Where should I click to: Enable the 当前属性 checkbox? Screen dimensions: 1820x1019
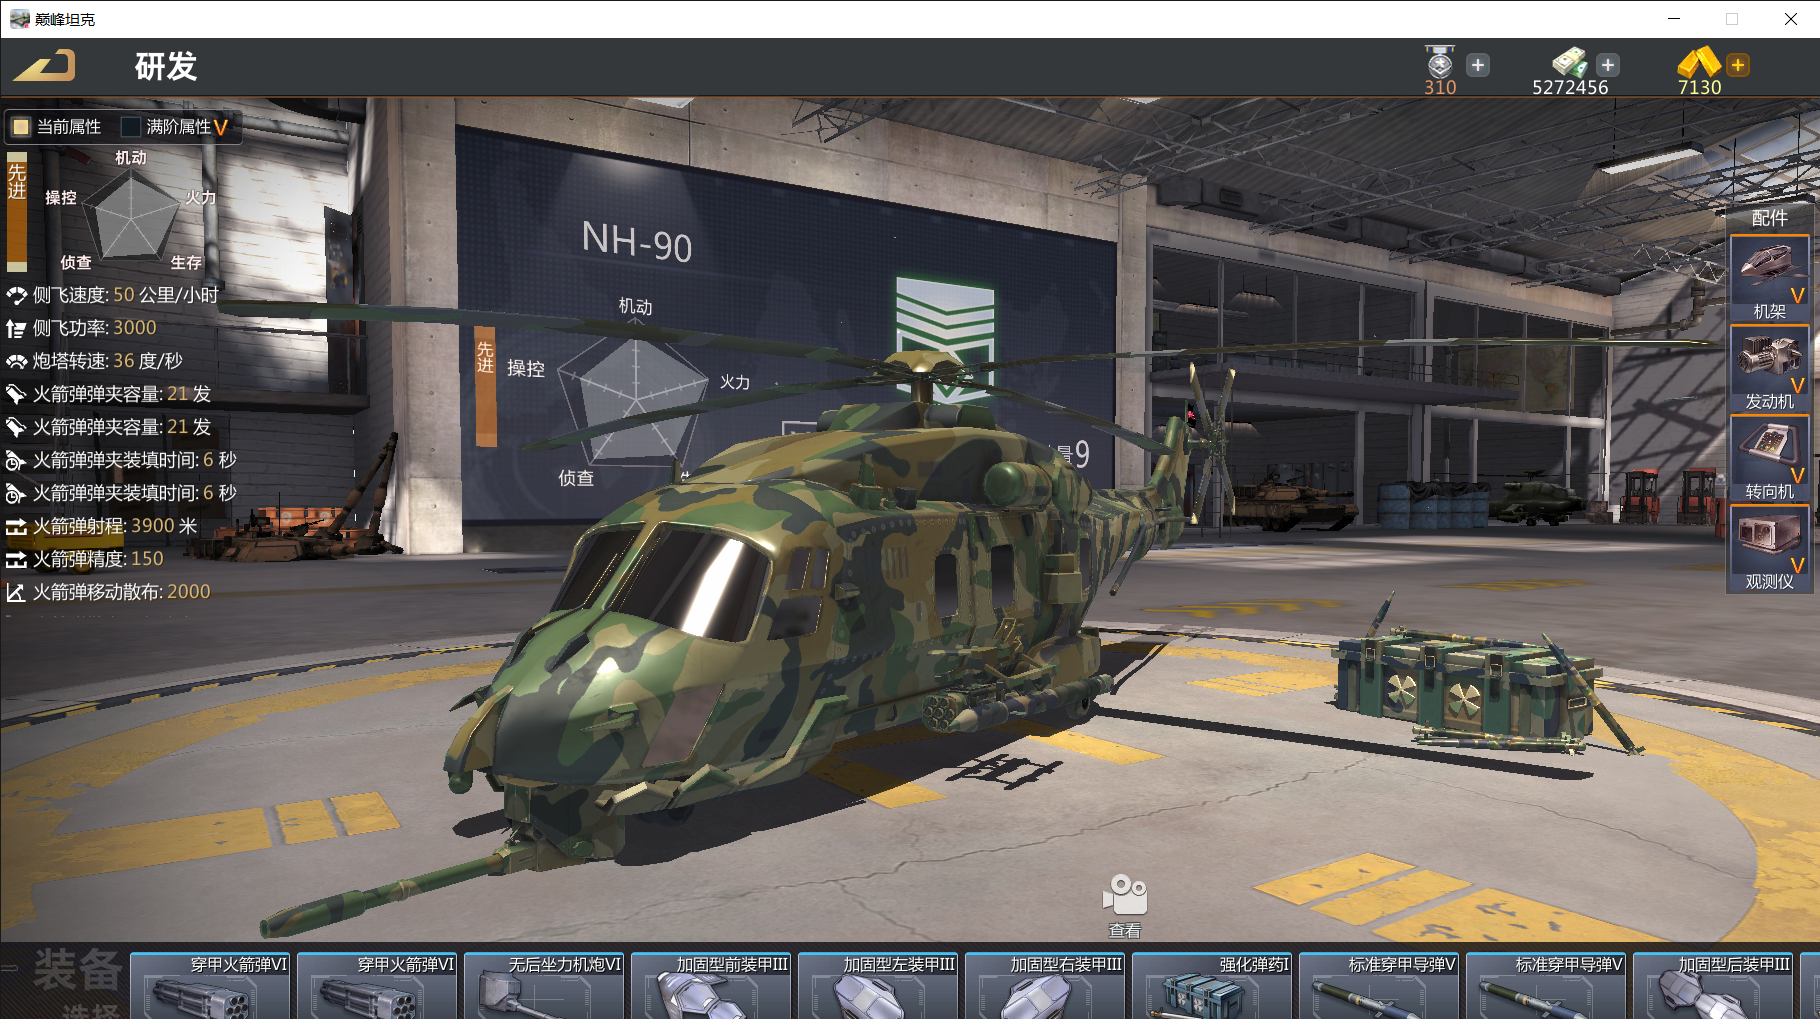point(21,127)
